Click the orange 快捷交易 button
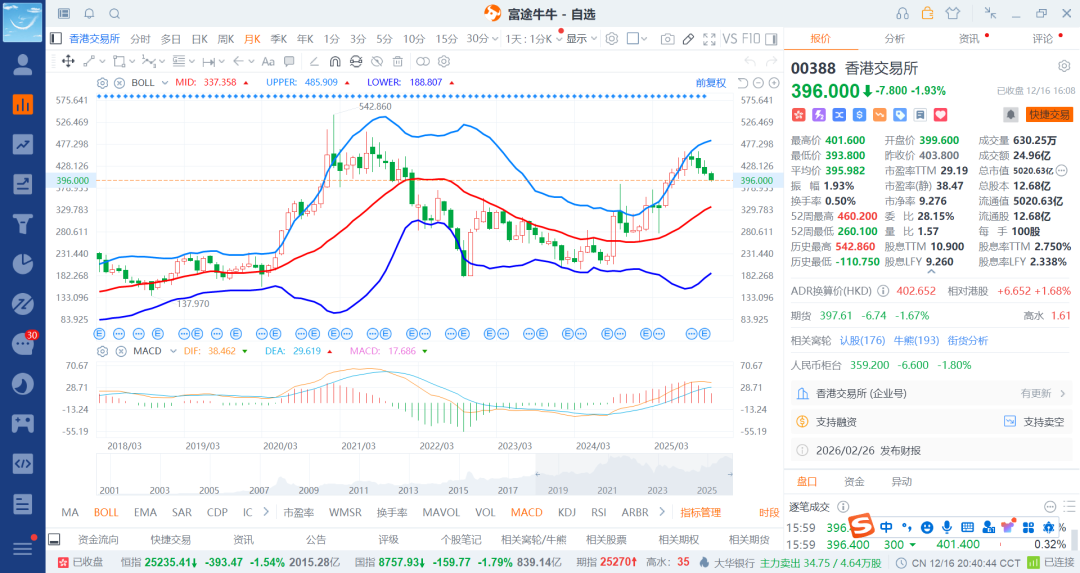Viewport: 1080px width, 573px height. pos(1049,115)
